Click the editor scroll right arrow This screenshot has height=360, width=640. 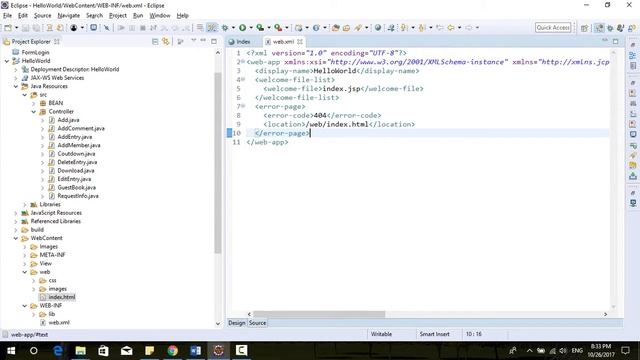[605, 314]
